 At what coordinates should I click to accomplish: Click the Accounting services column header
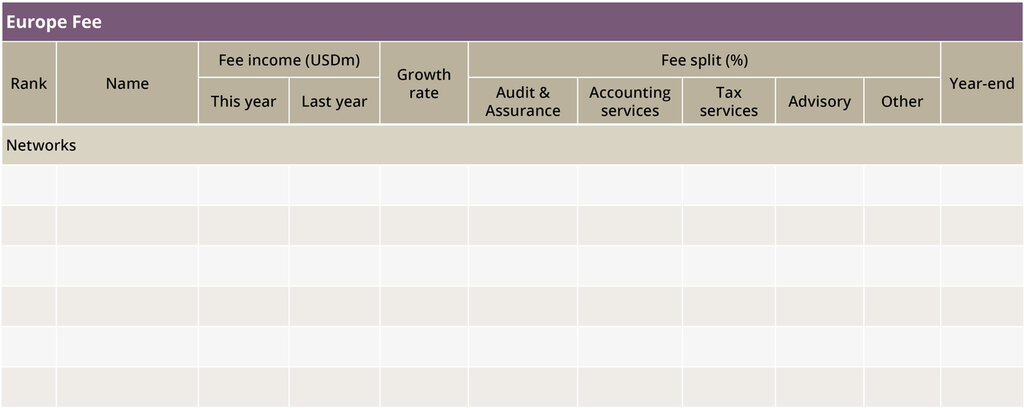pyautogui.click(x=630, y=101)
